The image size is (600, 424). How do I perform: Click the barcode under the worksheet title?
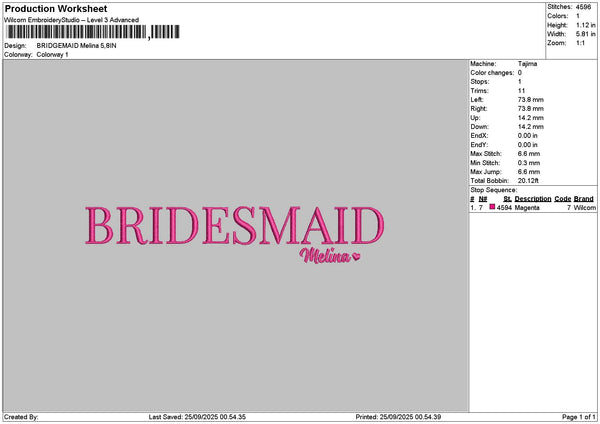coord(93,32)
